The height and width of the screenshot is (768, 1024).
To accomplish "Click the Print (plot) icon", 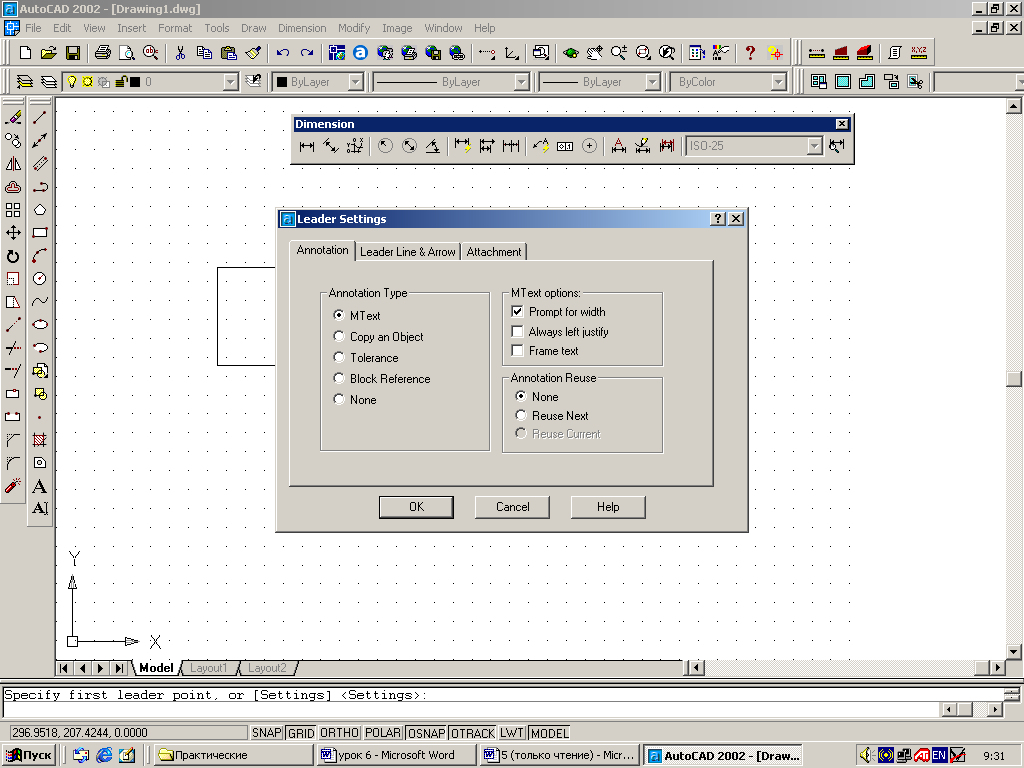I will tap(103, 53).
